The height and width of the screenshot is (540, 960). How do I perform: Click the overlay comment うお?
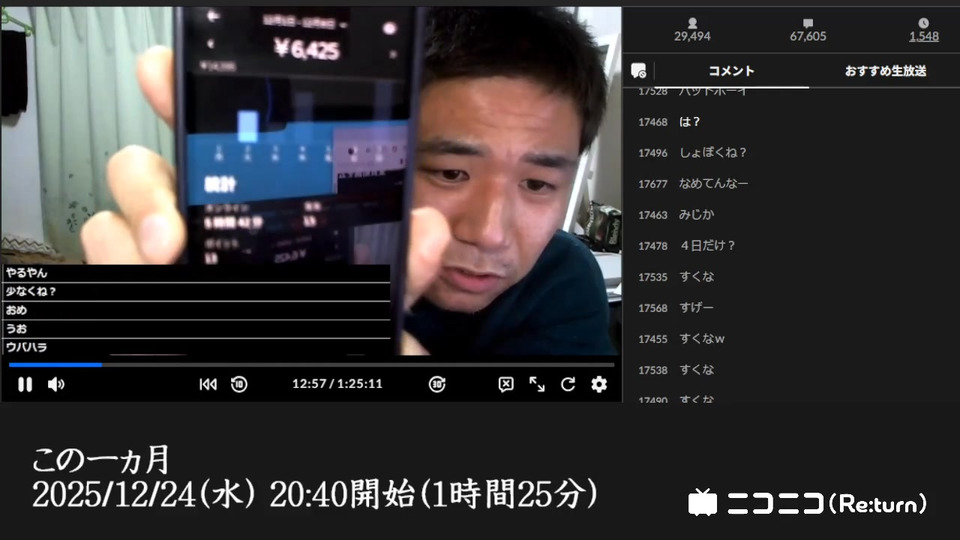(17, 329)
